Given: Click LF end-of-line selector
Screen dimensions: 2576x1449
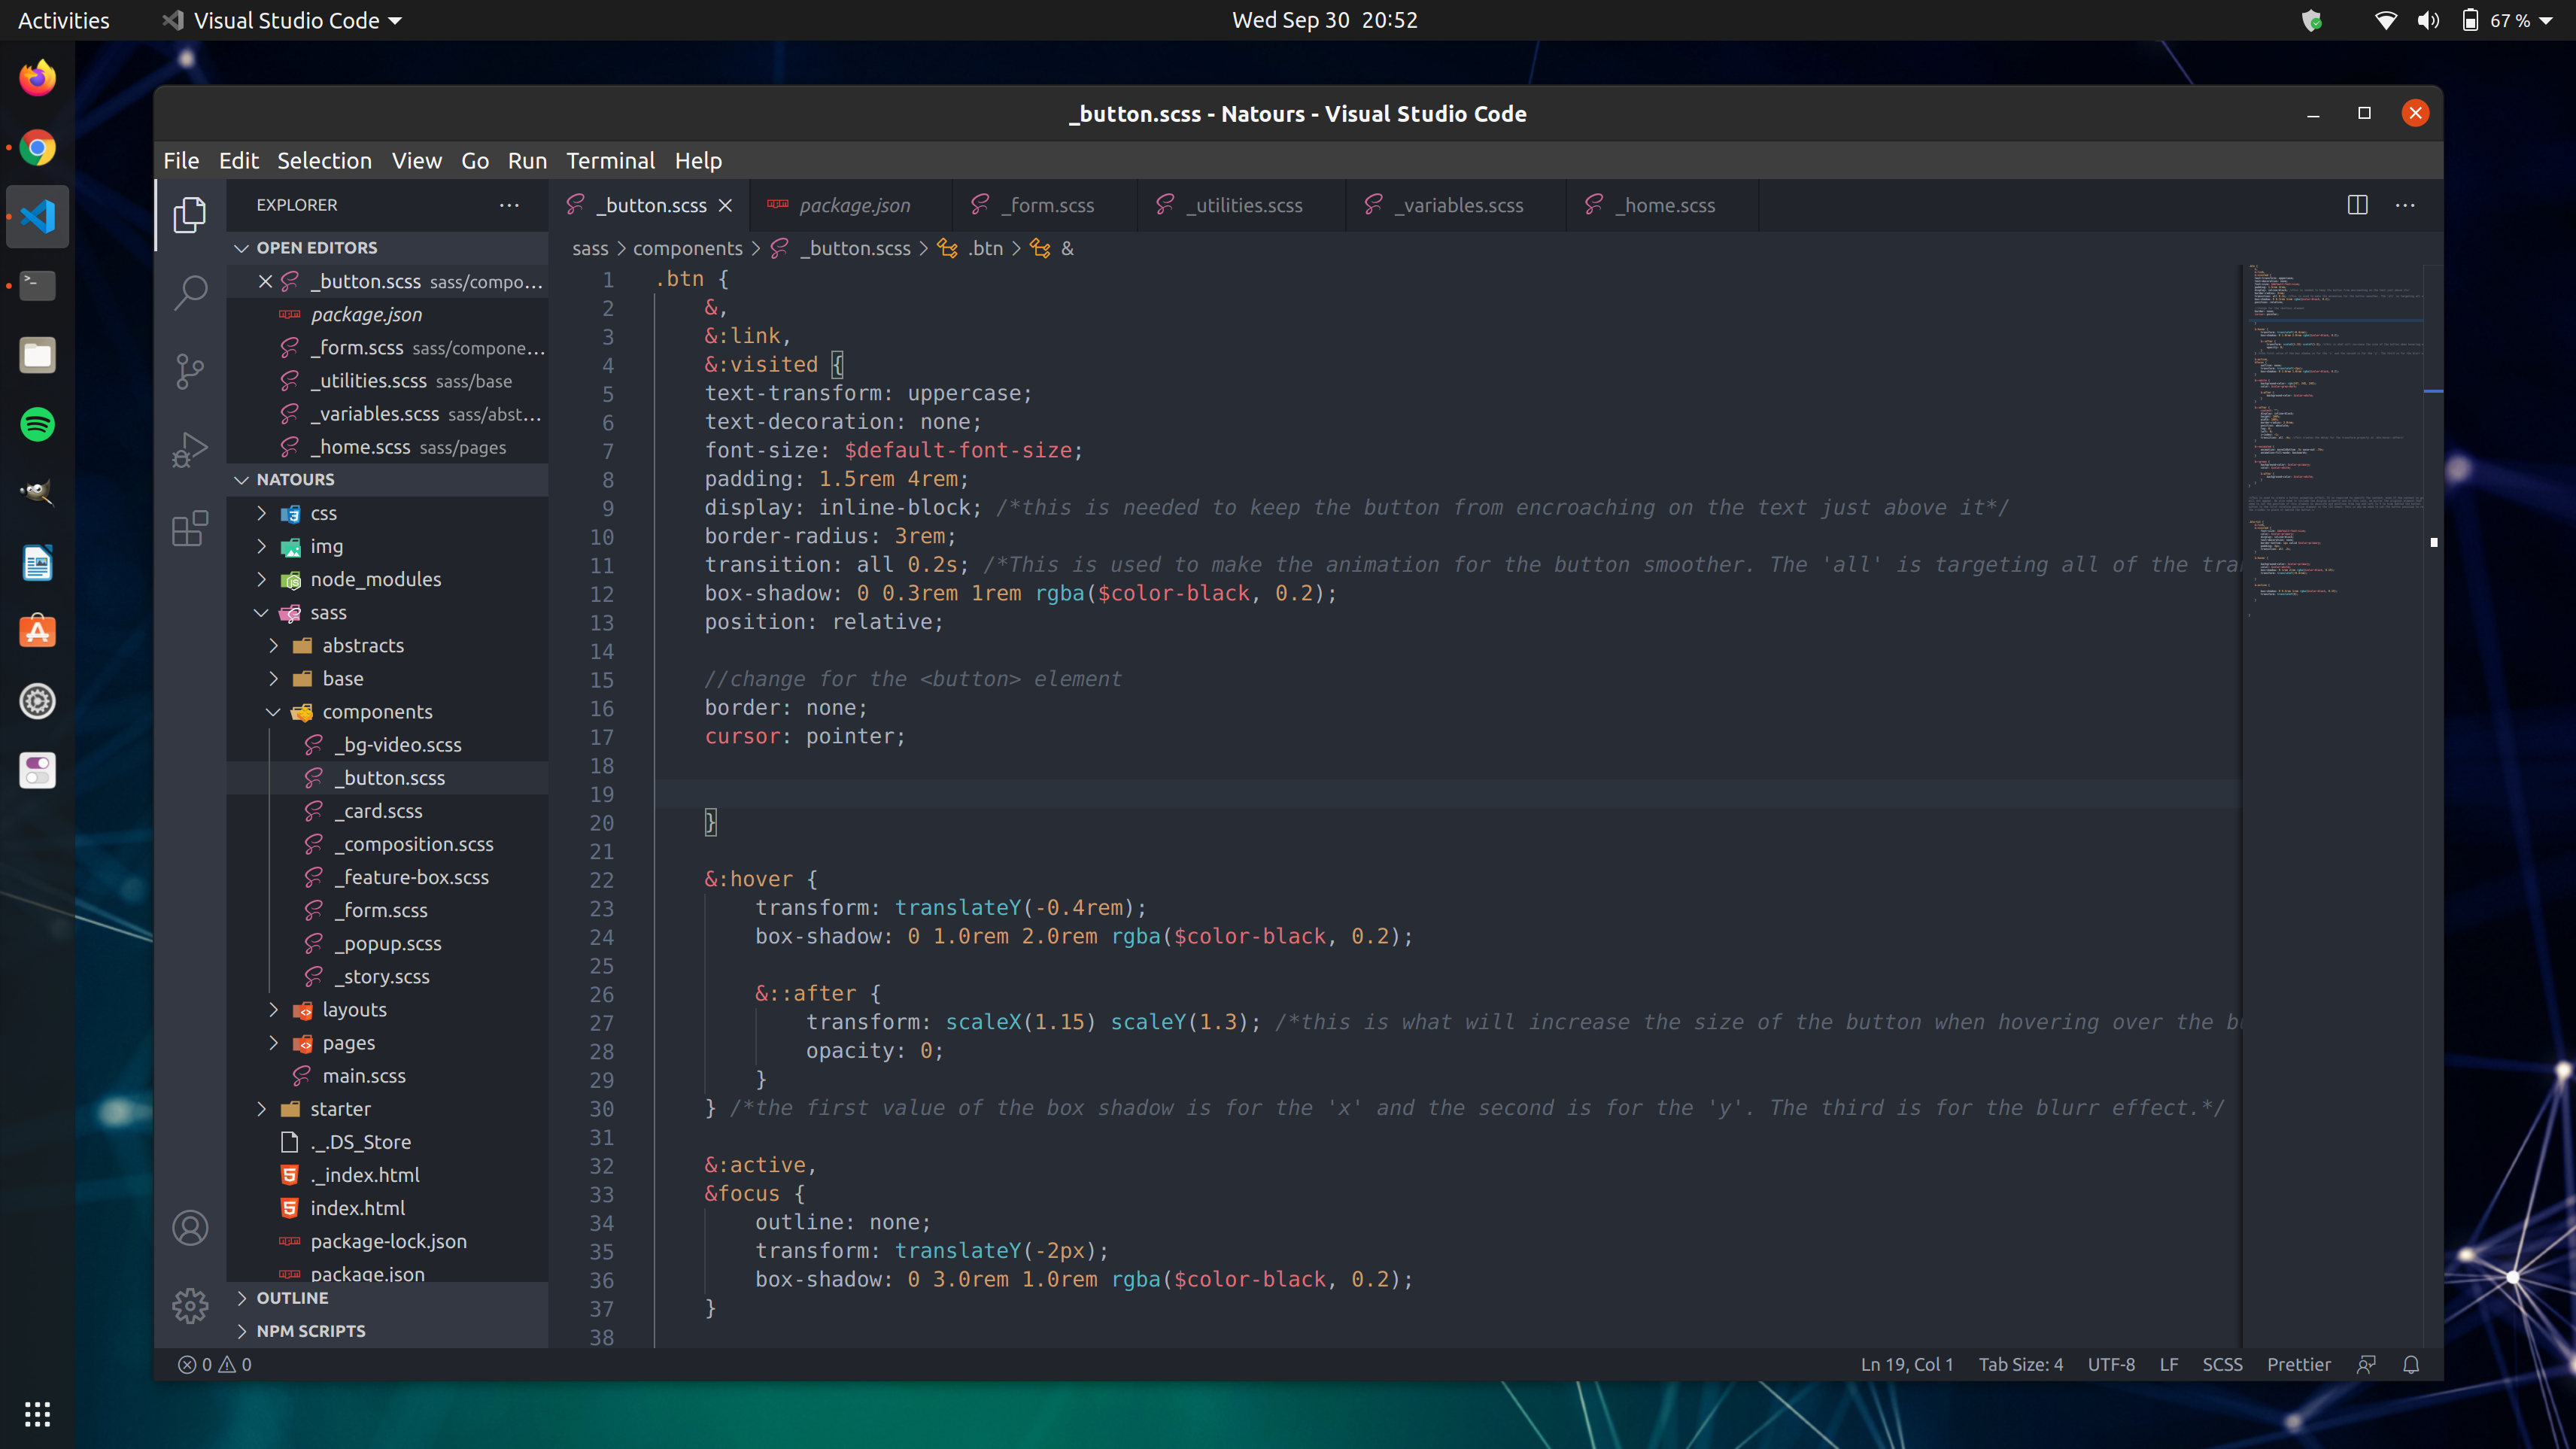Looking at the screenshot, I should 2168,1364.
